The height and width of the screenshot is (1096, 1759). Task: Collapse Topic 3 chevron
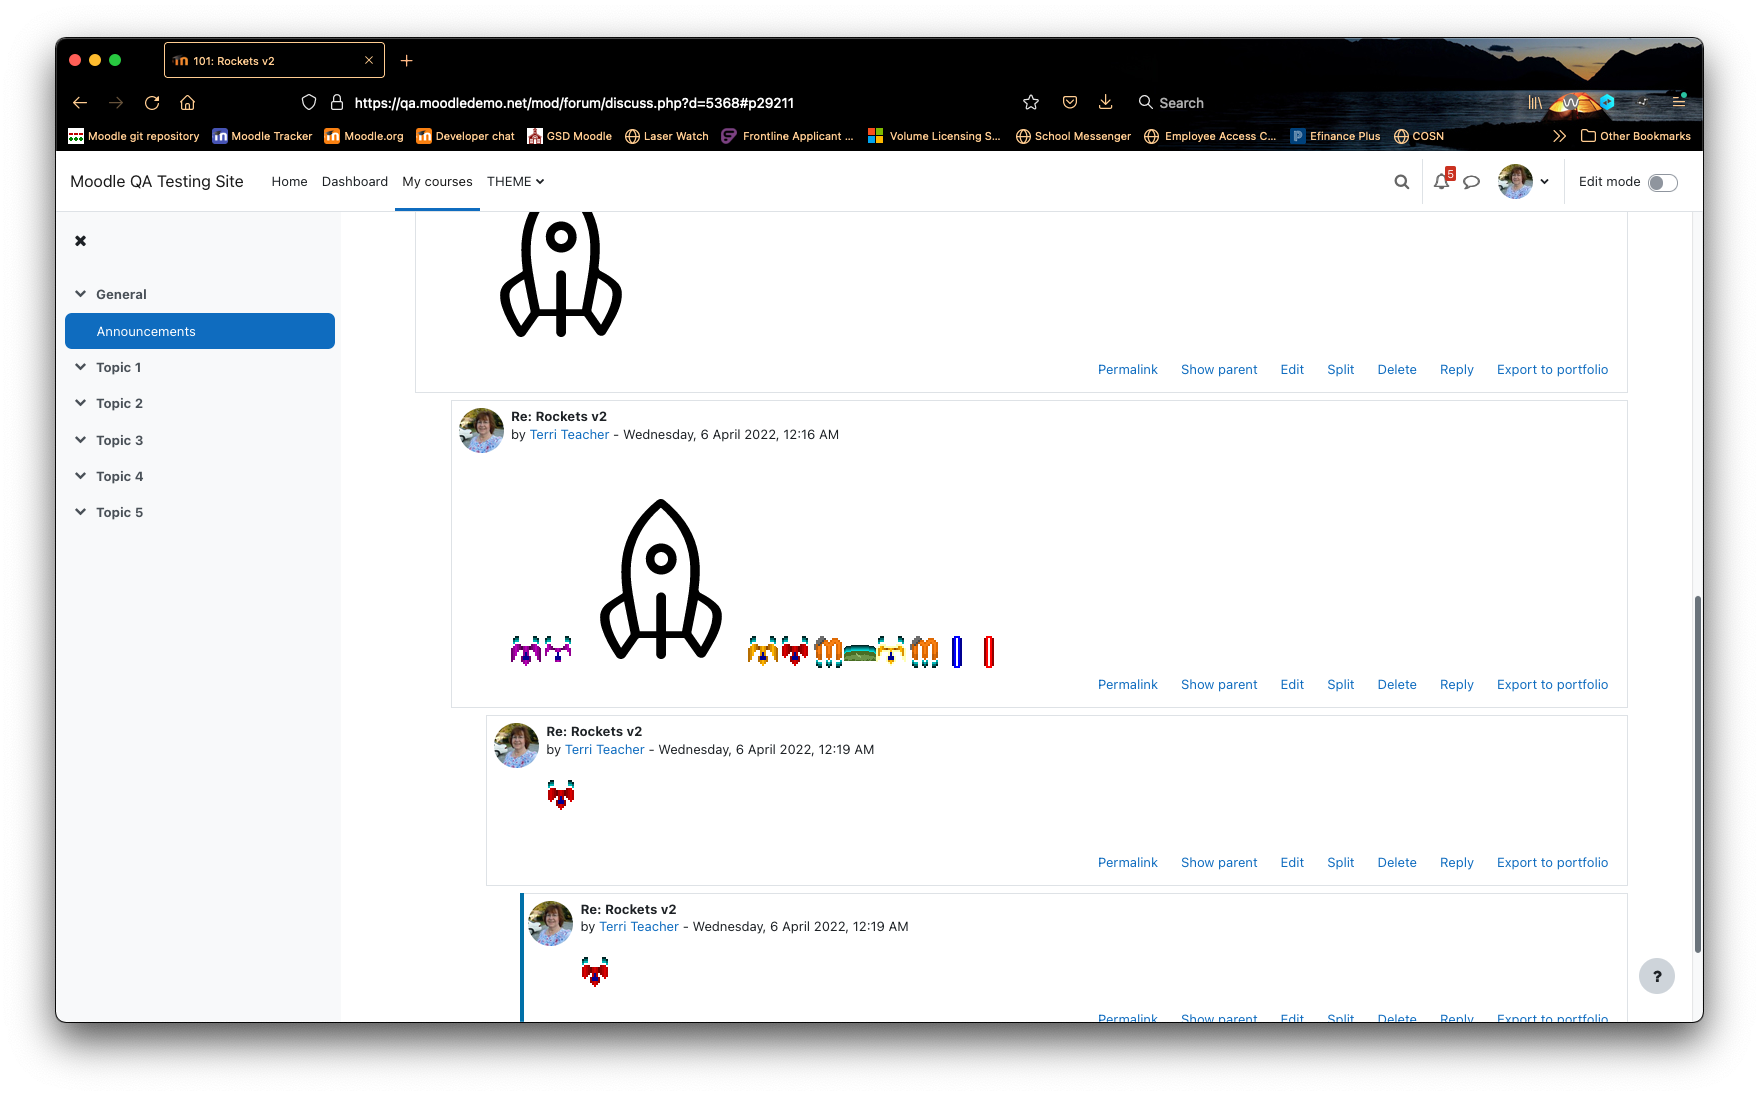tap(80, 440)
